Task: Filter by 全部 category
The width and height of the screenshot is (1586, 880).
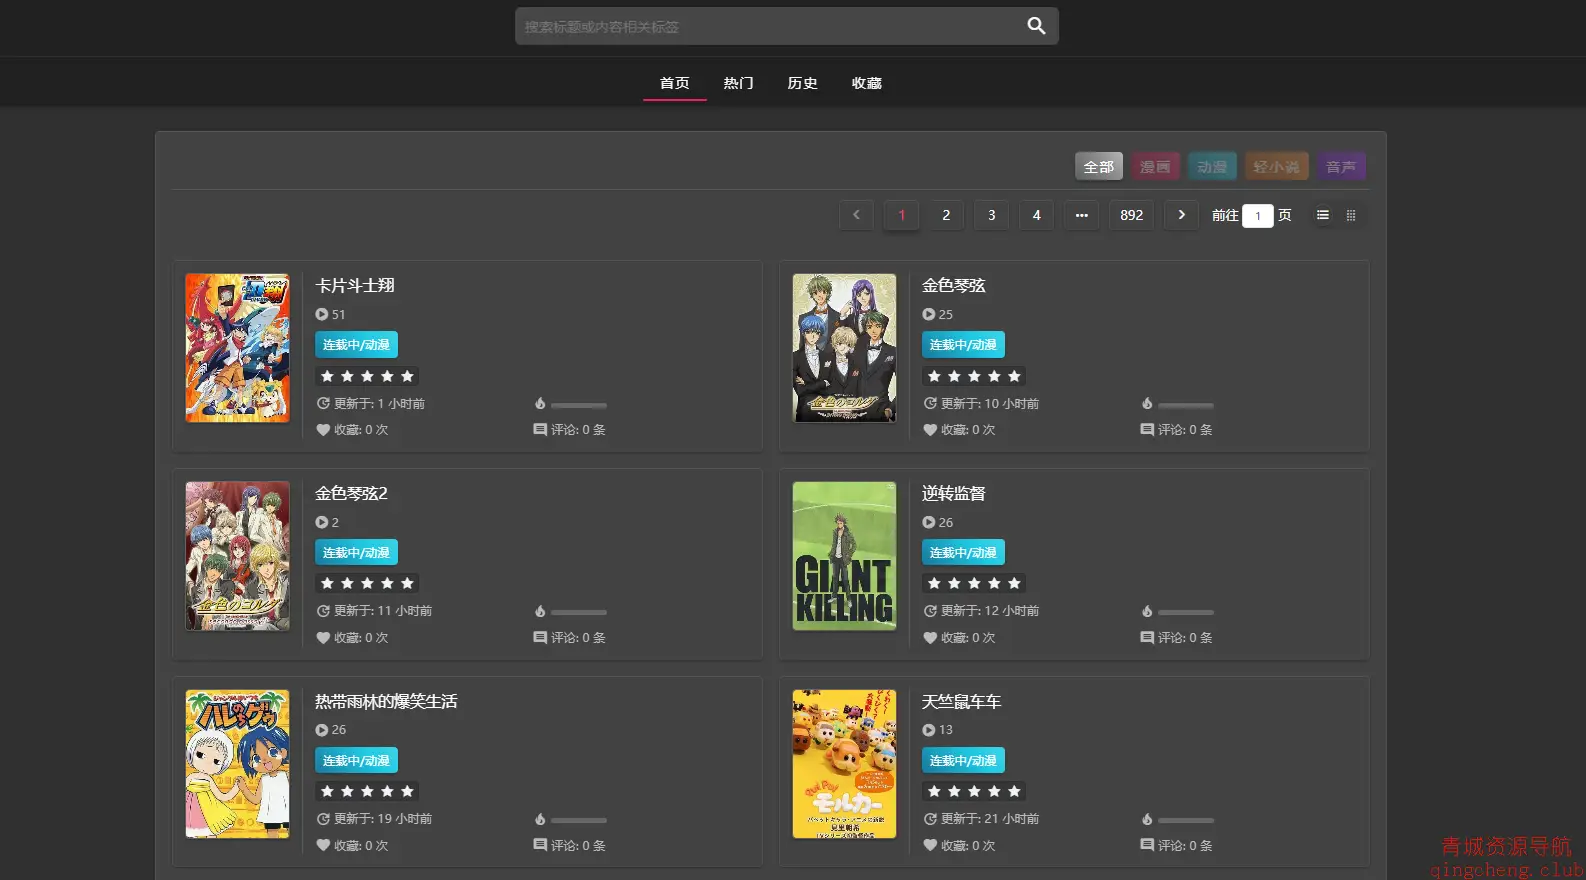Action: click(1098, 167)
